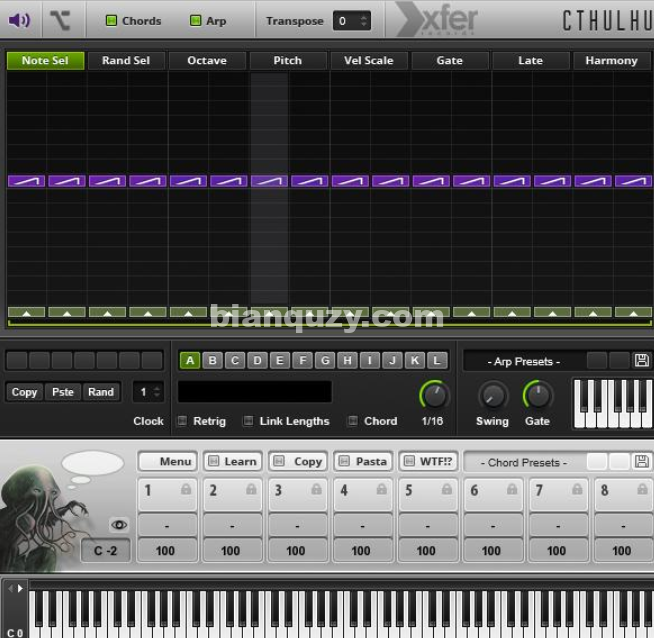
Task: Open the Vel Scale tab
Action: [x=368, y=60]
